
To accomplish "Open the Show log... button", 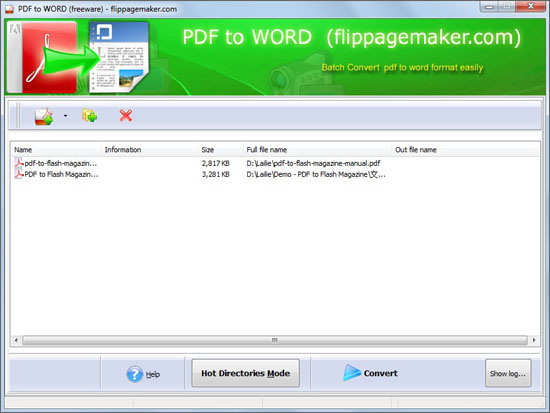I will point(508,373).
